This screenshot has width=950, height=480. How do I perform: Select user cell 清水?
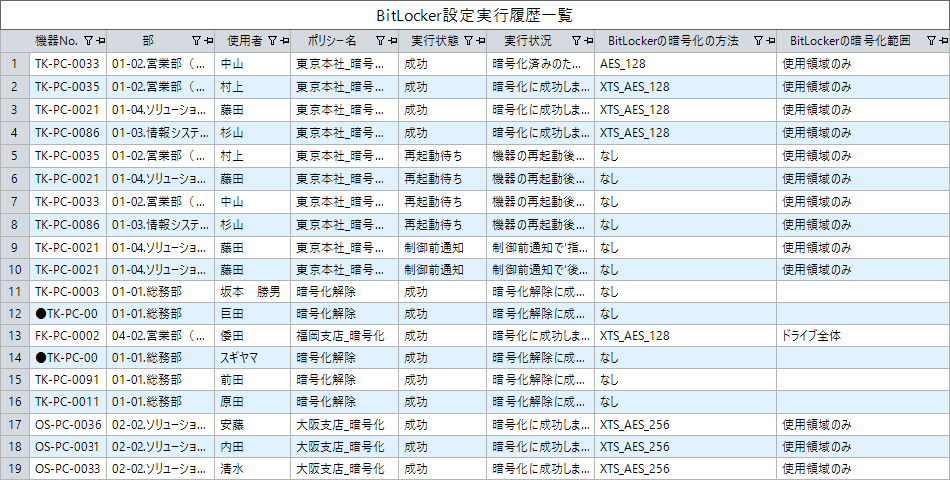tap(252, 468)
